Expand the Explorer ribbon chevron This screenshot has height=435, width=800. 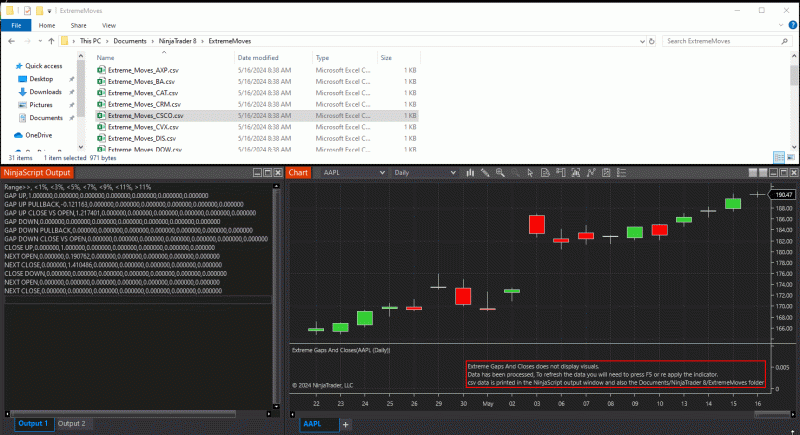pos(781,25)
